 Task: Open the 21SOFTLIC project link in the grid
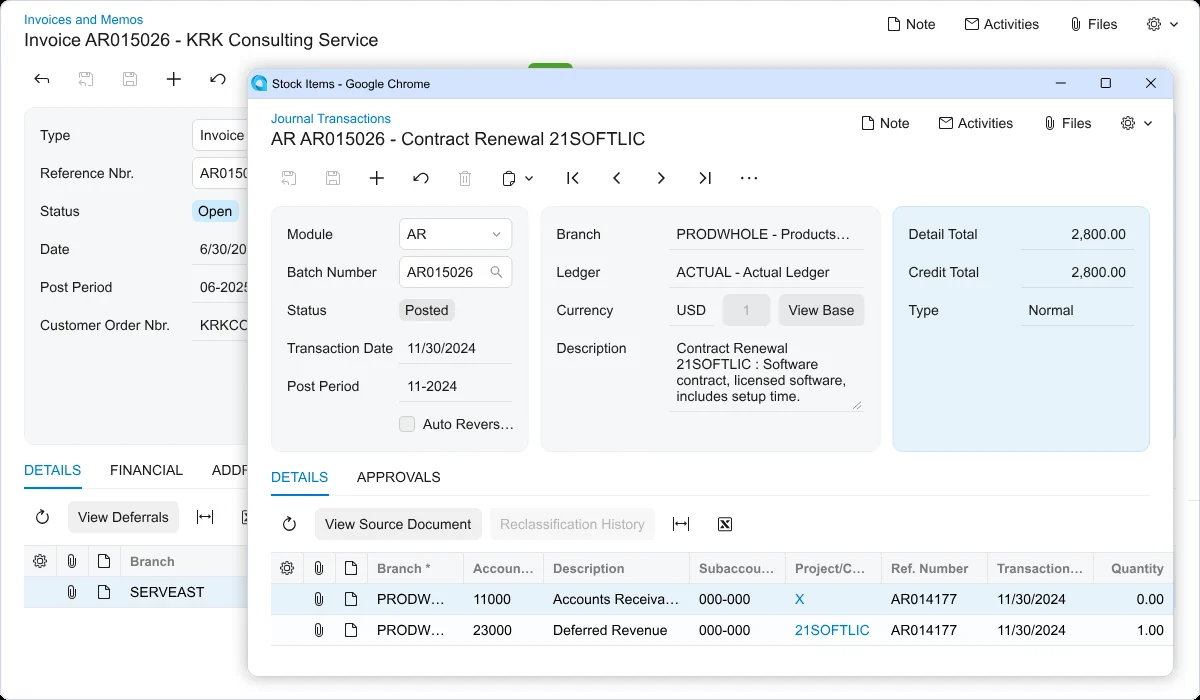tap(832, 630)
